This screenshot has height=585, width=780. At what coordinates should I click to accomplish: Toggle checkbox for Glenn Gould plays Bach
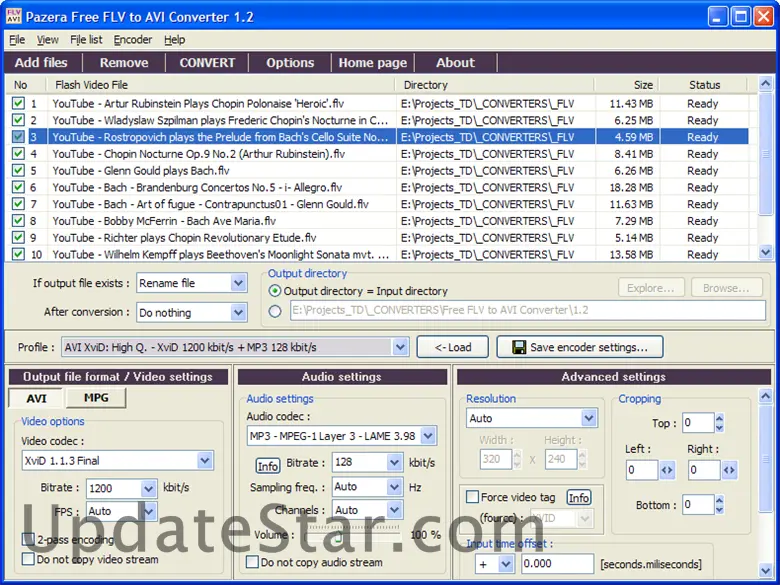[x=18, y=171]
